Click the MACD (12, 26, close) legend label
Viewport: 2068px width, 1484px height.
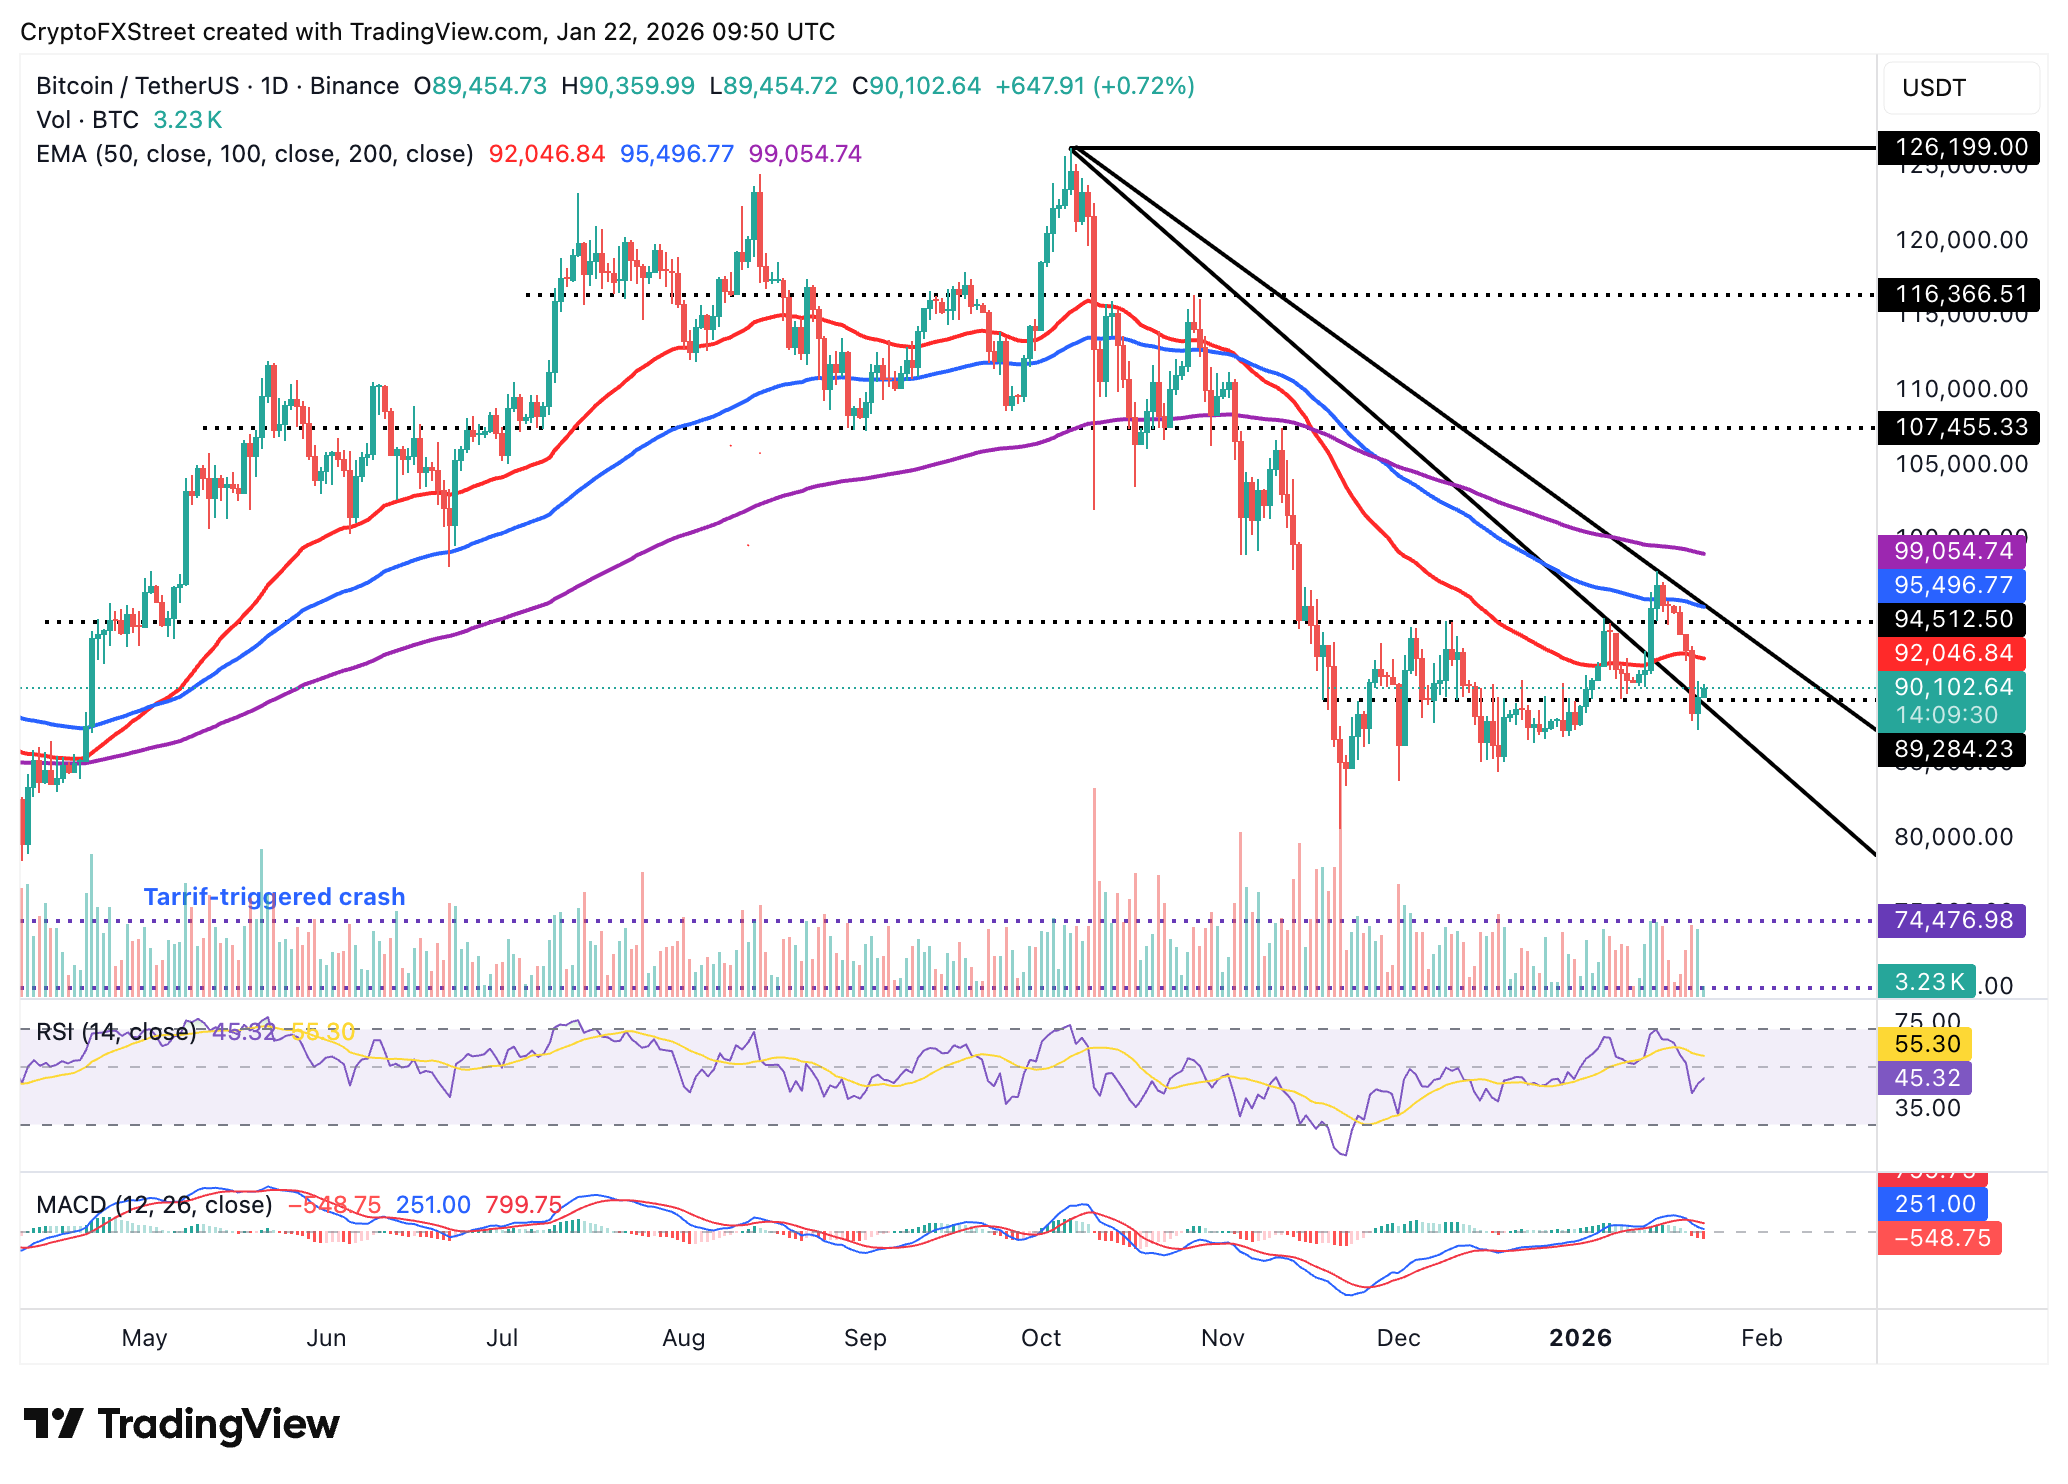point(154,1205)
